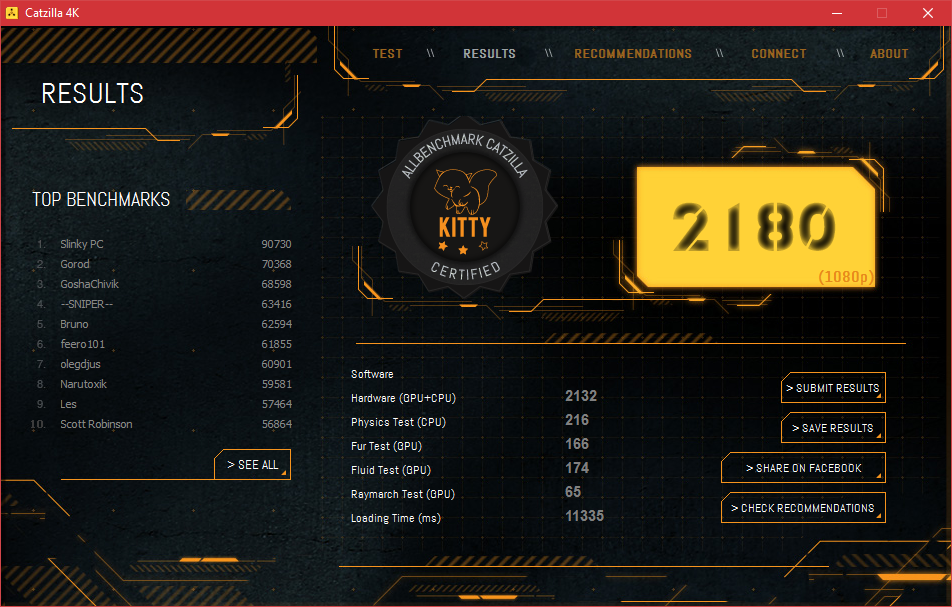Click the score 56864
This screenshot has height=607, width=952.
[276, 424]
